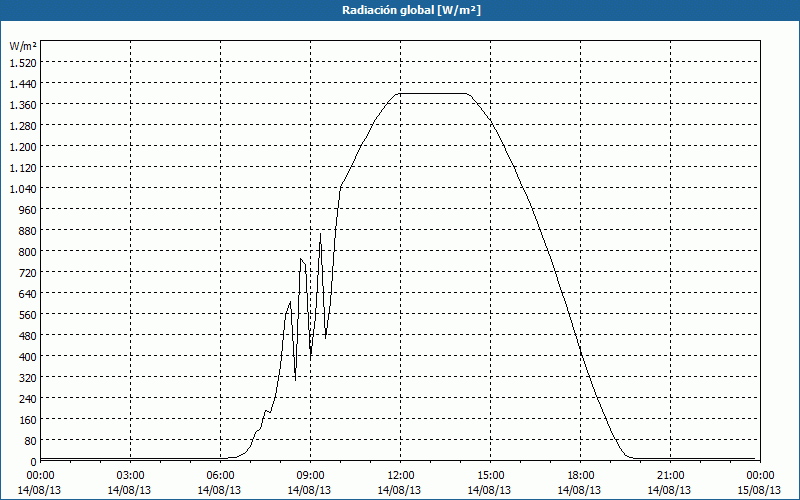This screenshot has width=800, height=500.
Task: Pick the 1.120 Y-axis label
Action: point(23,167)
